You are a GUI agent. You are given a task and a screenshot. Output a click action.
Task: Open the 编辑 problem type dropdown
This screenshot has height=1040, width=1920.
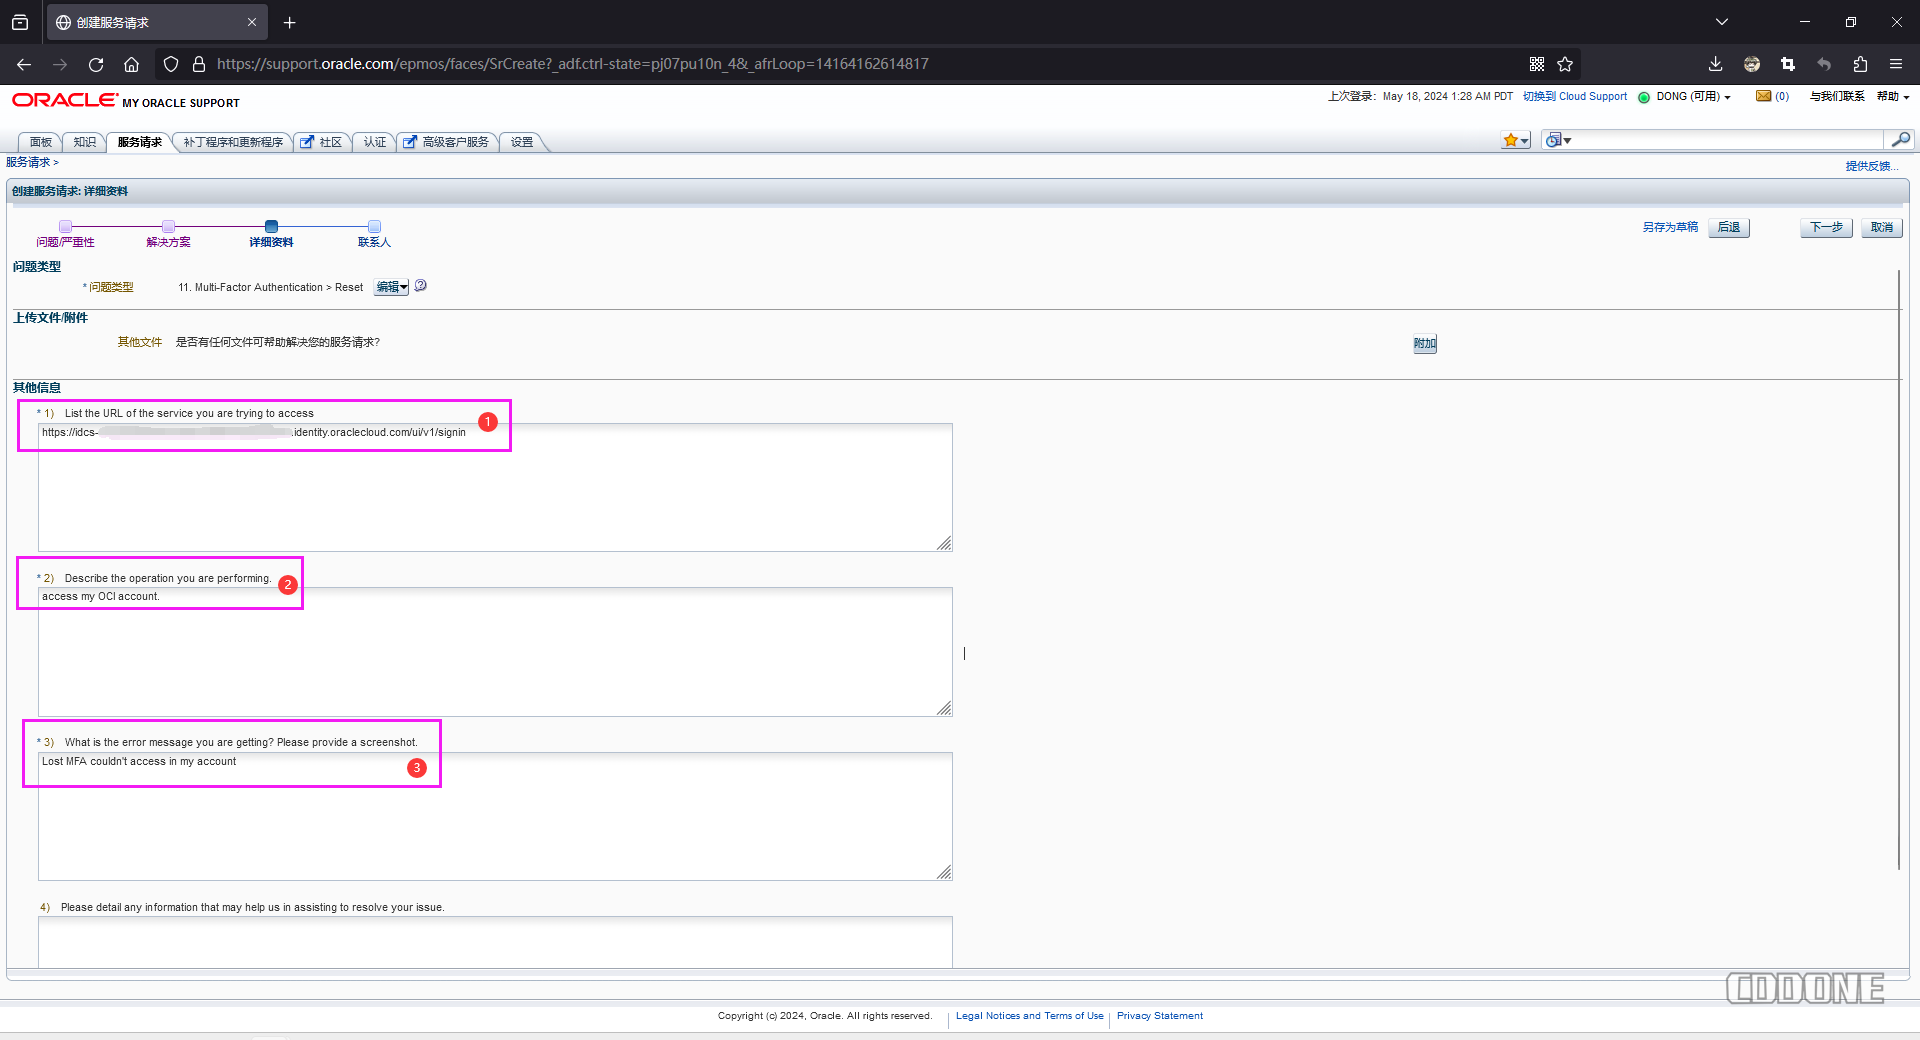[x=391, y=287]
